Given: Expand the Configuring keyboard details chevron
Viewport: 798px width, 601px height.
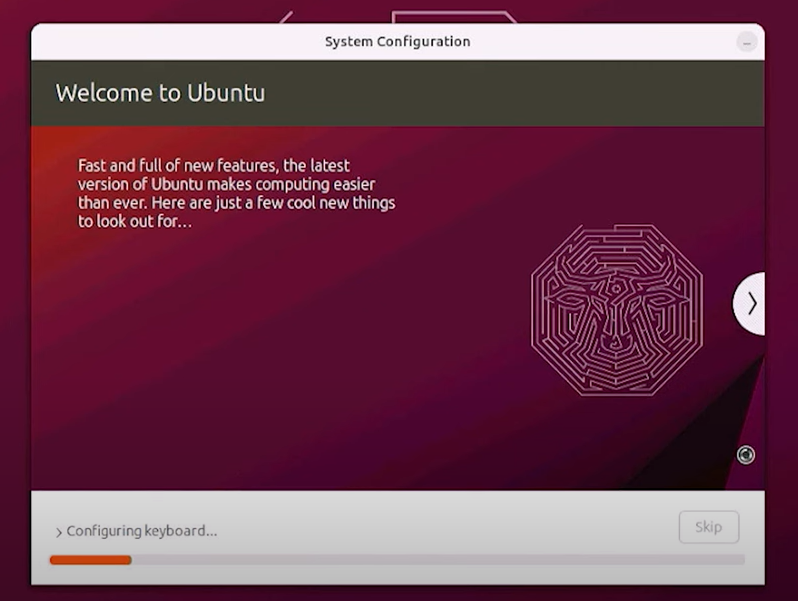Looking at the screenshot, I should tap(59, 532).
